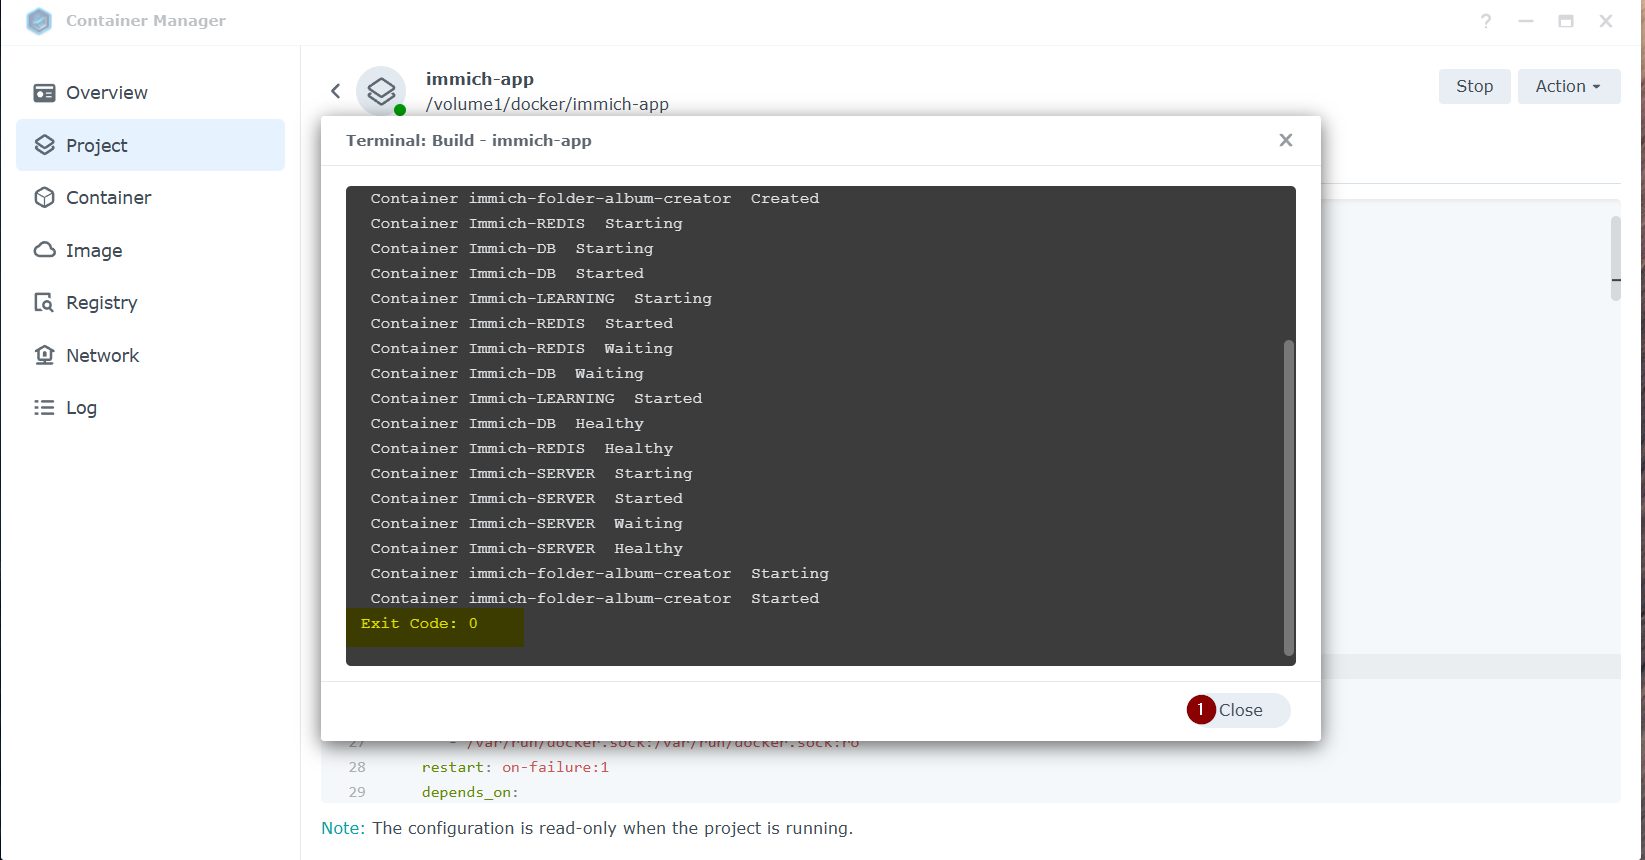Click 'immich-folder-album-creator Created' line
The width and height of the screenshot is (1645, 860).
595,198
